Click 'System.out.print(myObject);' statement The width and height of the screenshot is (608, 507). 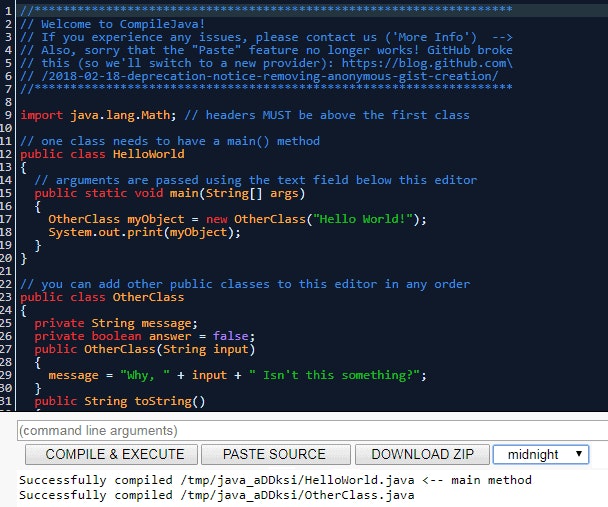tap(144, 232)
